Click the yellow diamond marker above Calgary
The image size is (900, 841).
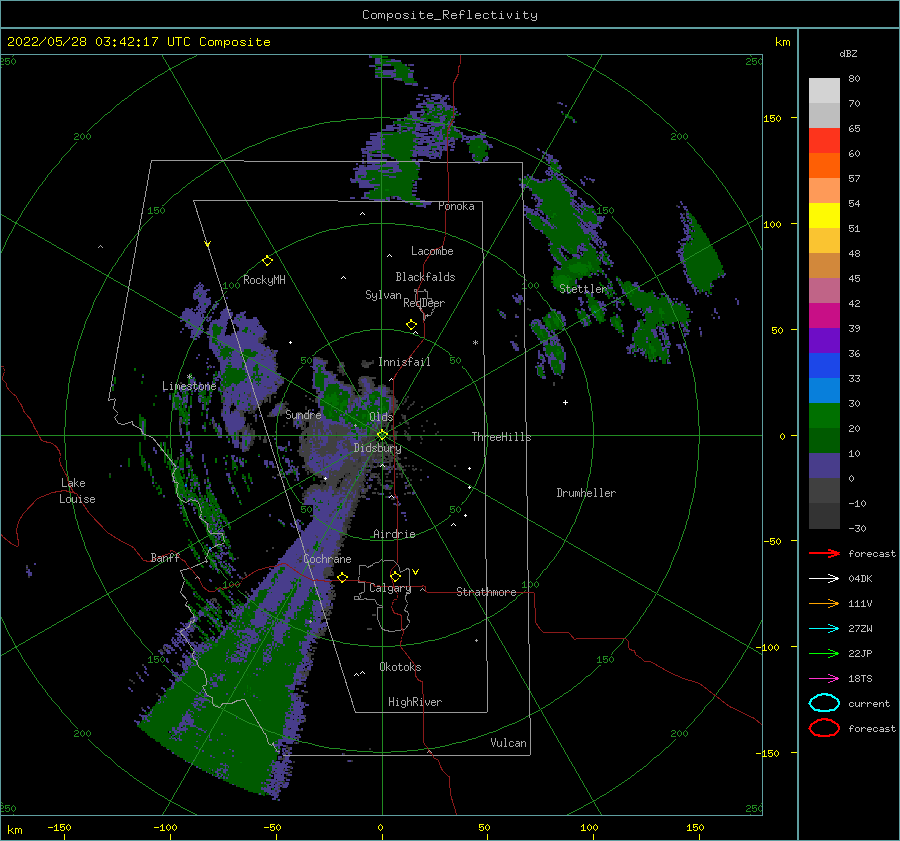pos(395,576)
